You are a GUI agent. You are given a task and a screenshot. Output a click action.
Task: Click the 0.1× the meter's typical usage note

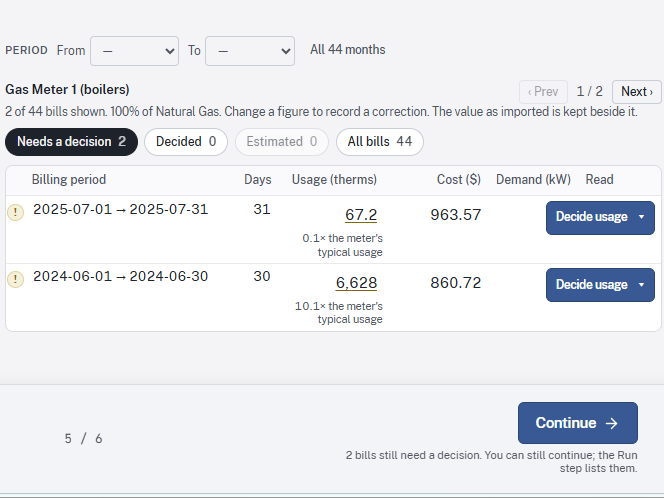(x=343, y=245)
